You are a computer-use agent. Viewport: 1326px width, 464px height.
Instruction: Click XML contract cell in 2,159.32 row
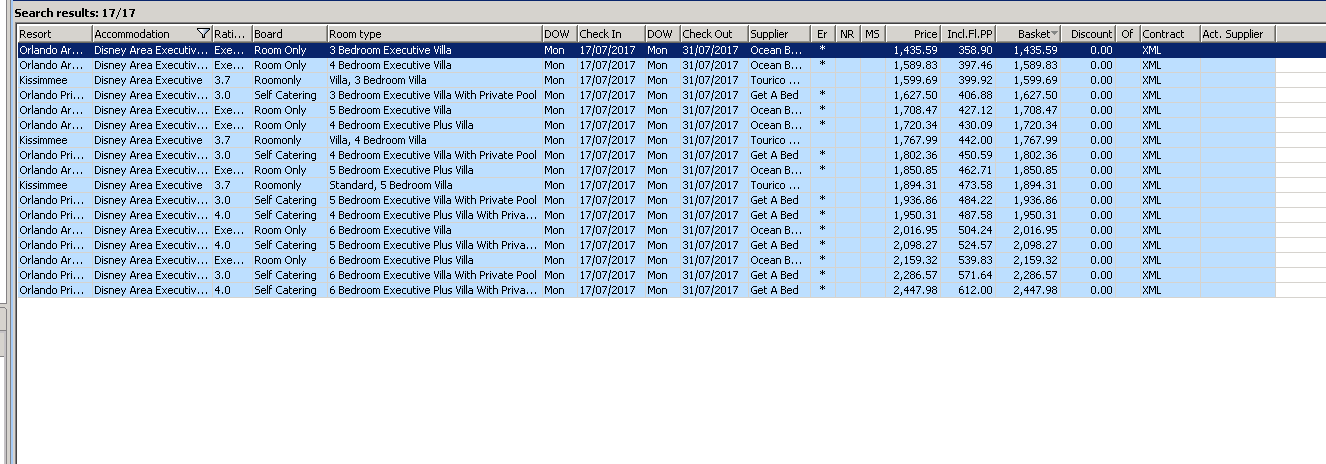[x=1169, y=260]
